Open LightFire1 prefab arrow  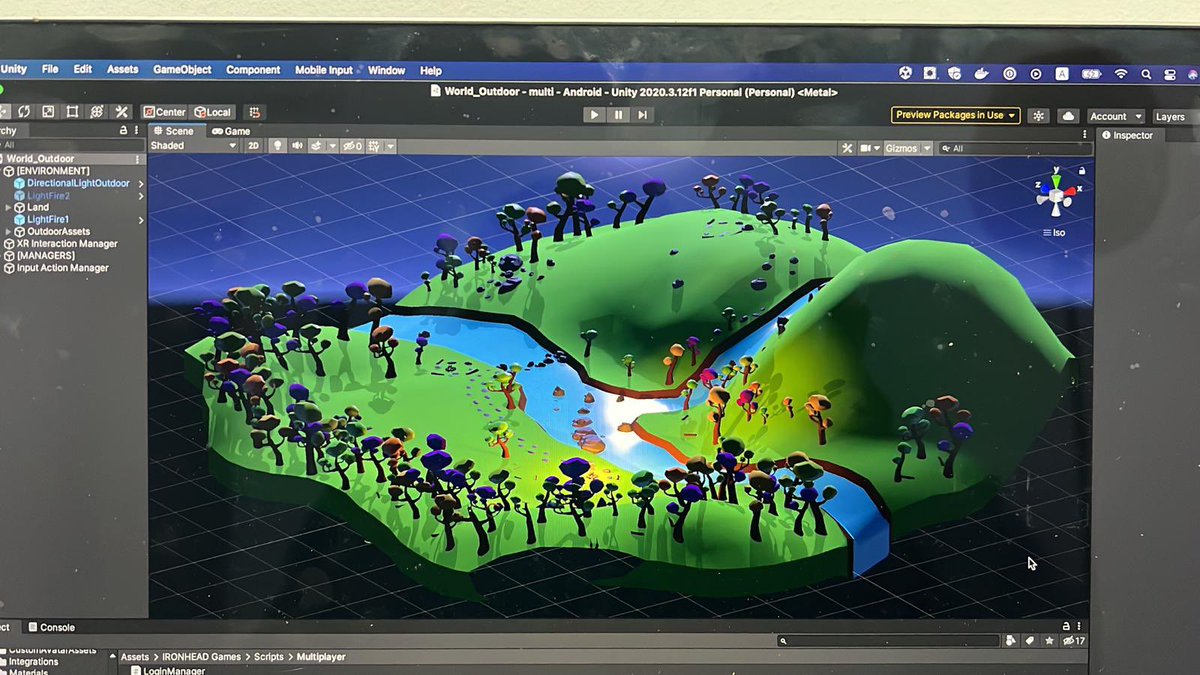pos(141,220)
